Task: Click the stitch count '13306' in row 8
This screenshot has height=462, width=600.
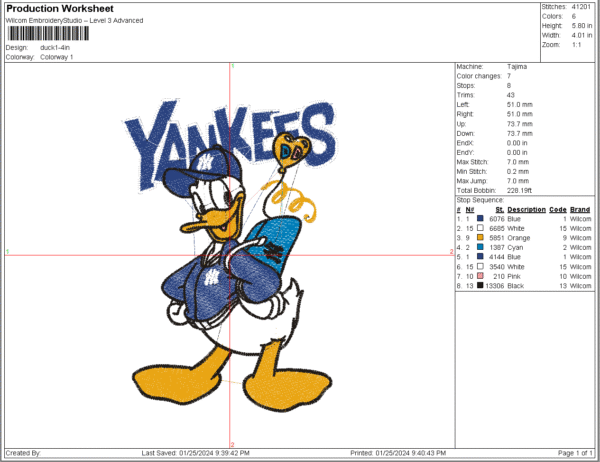Action: (495, 286)
